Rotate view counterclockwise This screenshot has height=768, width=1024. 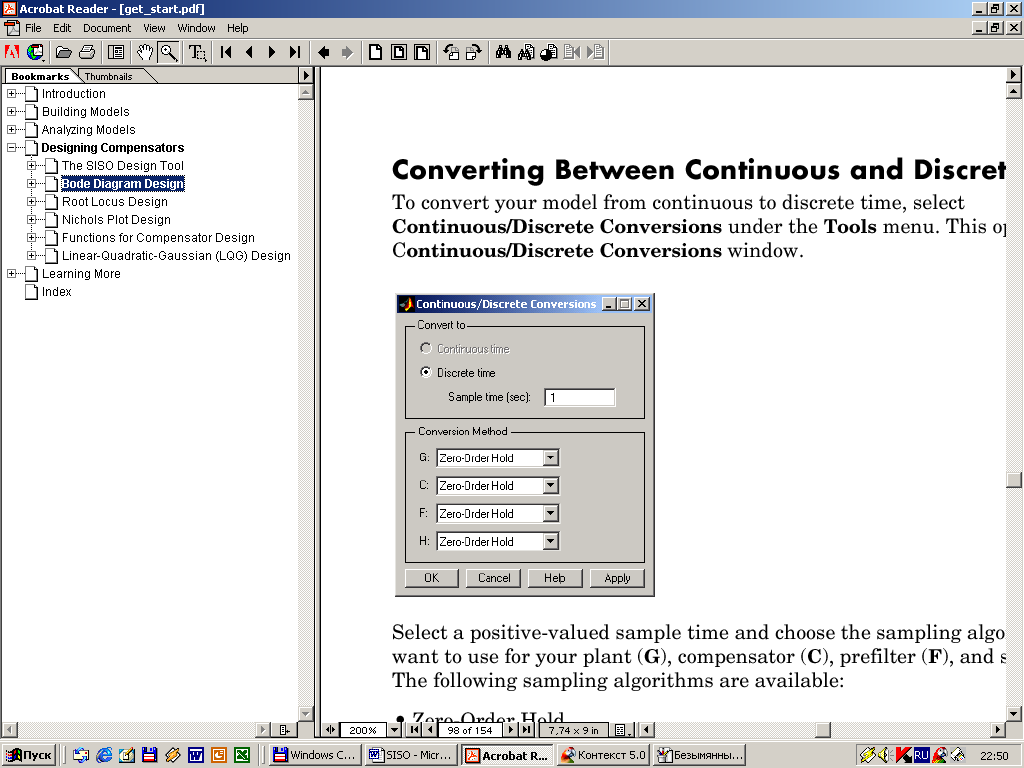coord(451,52)
